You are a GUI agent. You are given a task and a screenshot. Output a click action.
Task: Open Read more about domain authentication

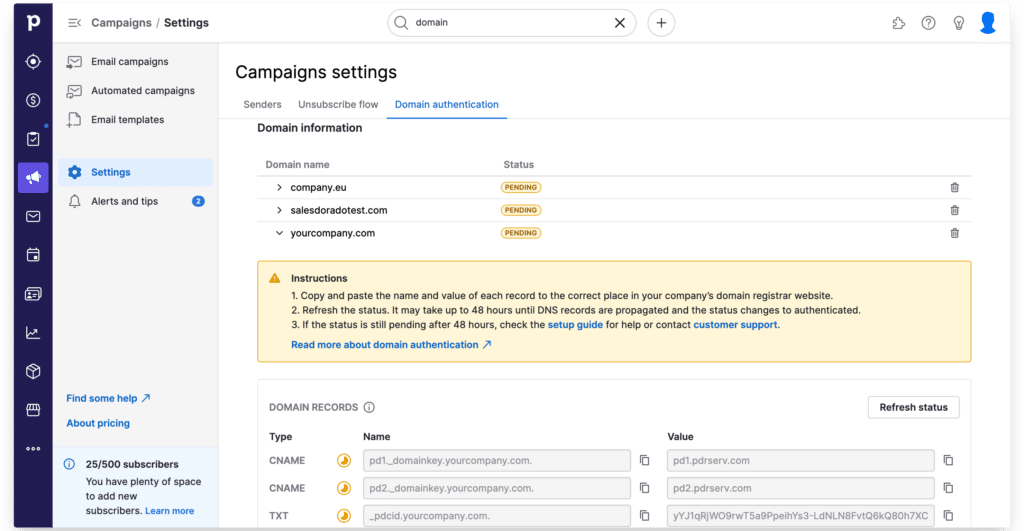pos(391,345)
